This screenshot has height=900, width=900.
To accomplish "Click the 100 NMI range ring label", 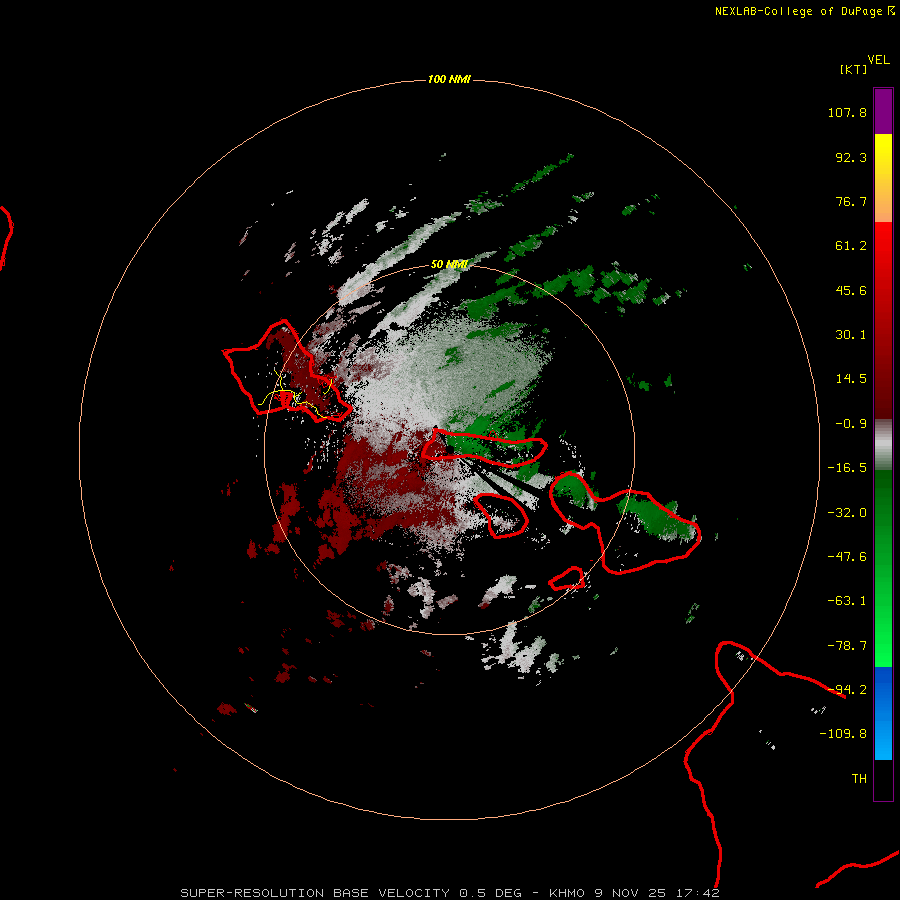I will point(449,79).
